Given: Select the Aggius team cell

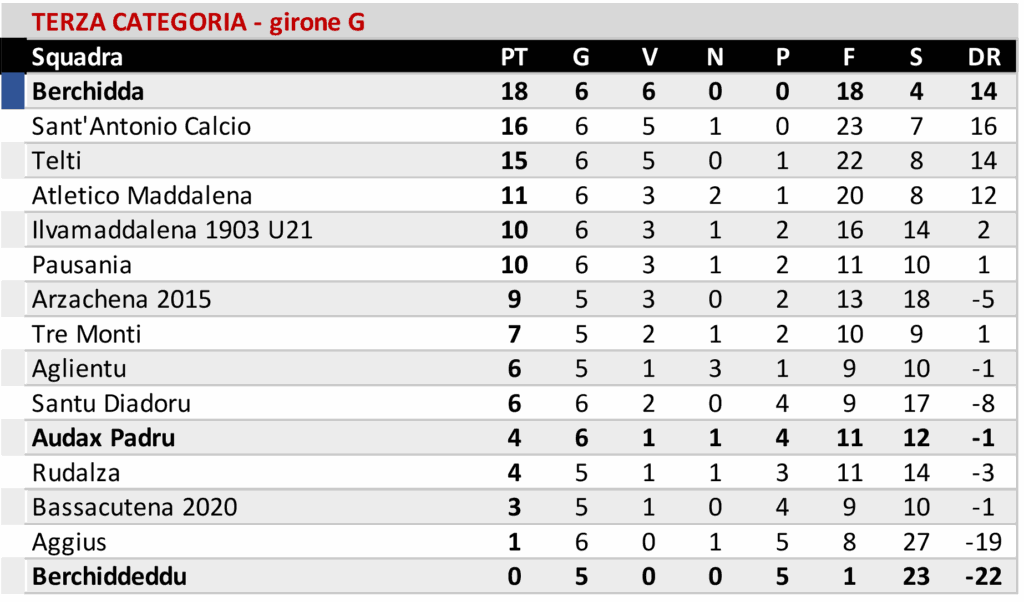Looking at the screenshot, I should 69,542.
